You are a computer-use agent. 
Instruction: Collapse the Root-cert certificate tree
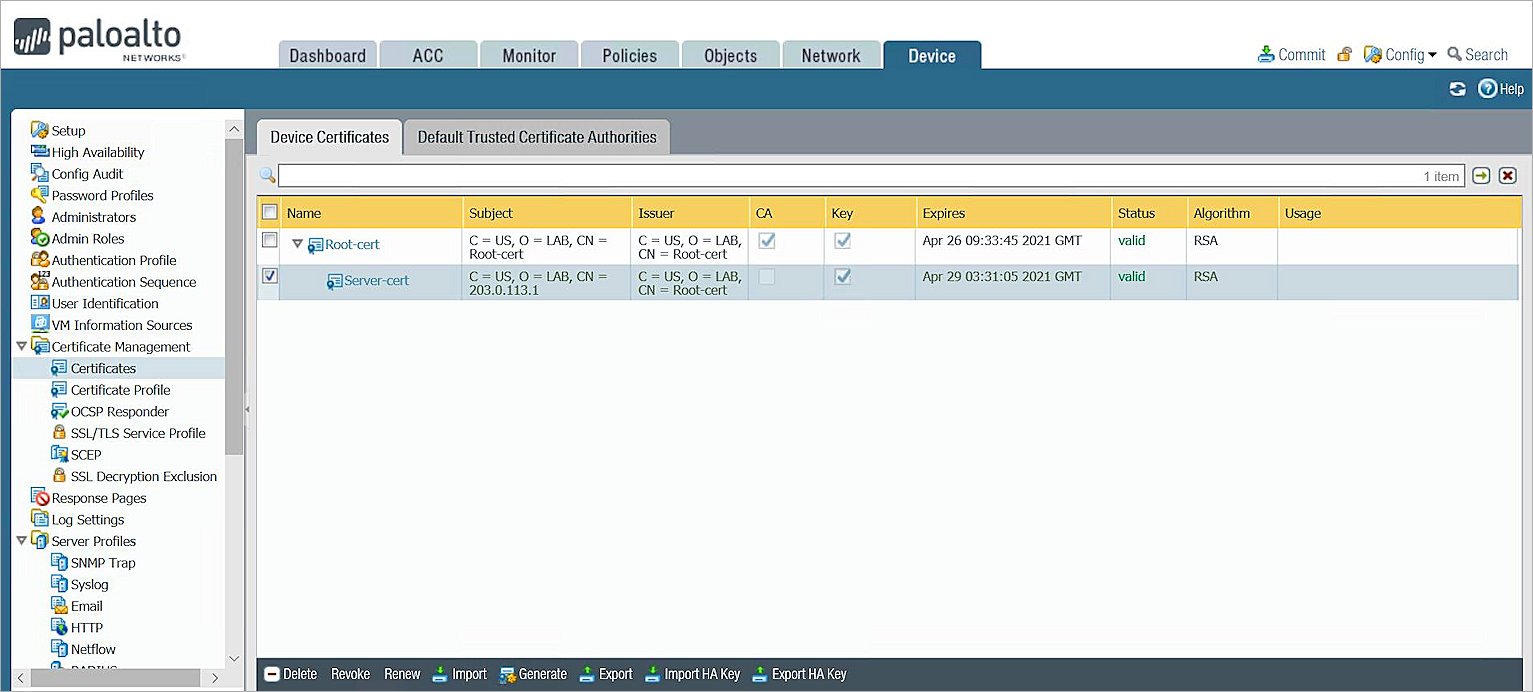point(296,243)
